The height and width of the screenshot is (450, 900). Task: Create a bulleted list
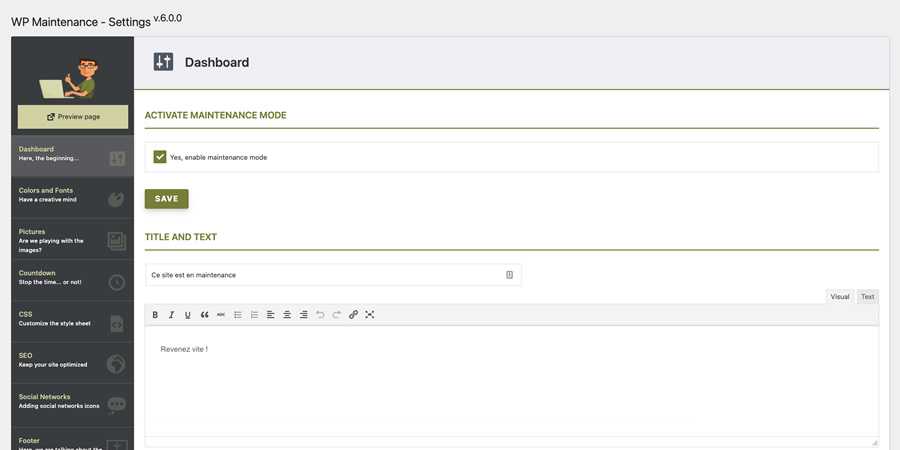point(238,315)
